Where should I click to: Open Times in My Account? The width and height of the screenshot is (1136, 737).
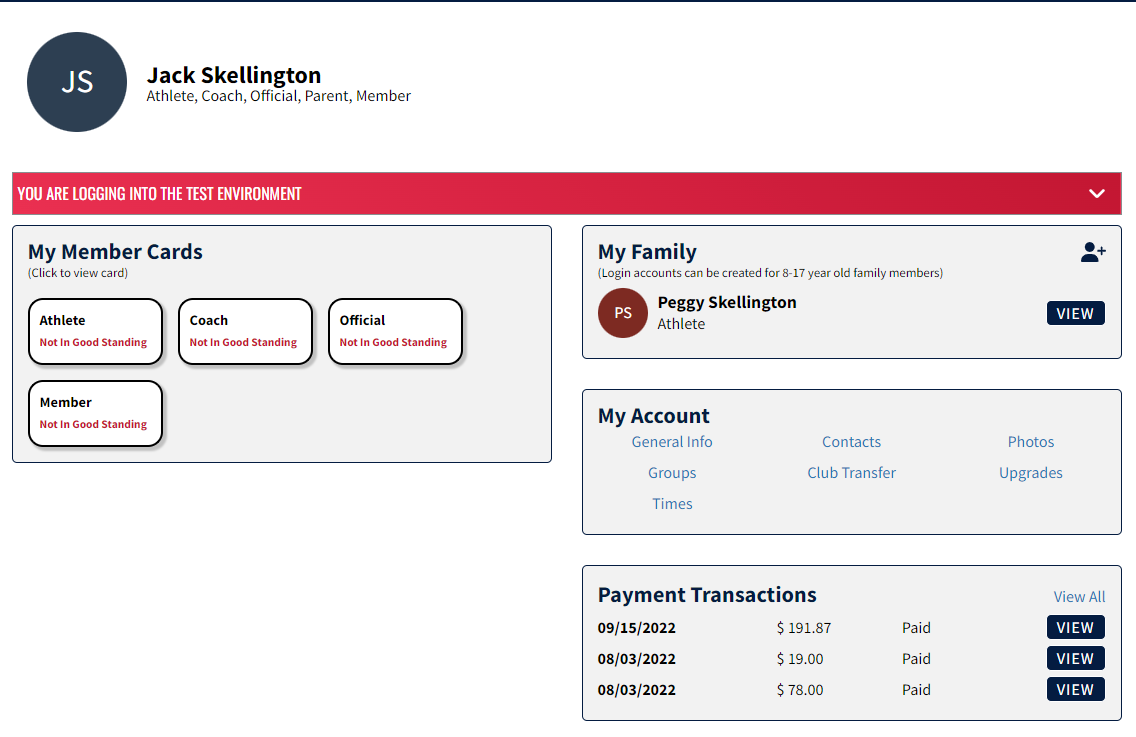pyautogui.click(x=672, y=504)
